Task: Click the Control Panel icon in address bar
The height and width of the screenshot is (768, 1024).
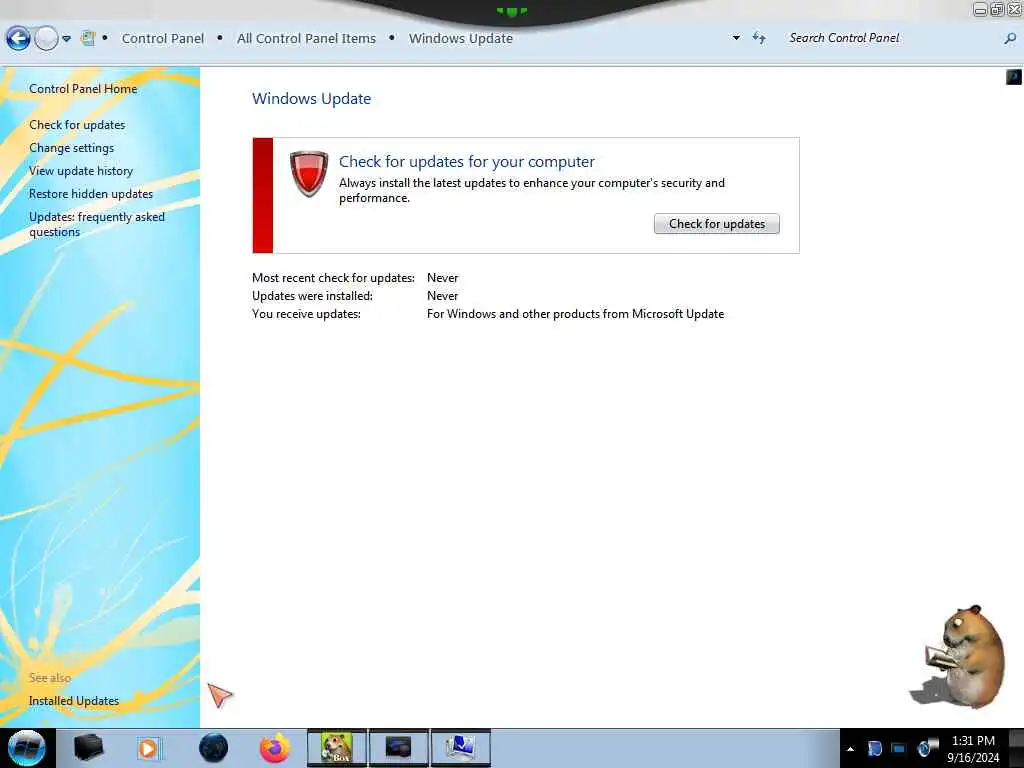Action: click(x=88, y=39)
